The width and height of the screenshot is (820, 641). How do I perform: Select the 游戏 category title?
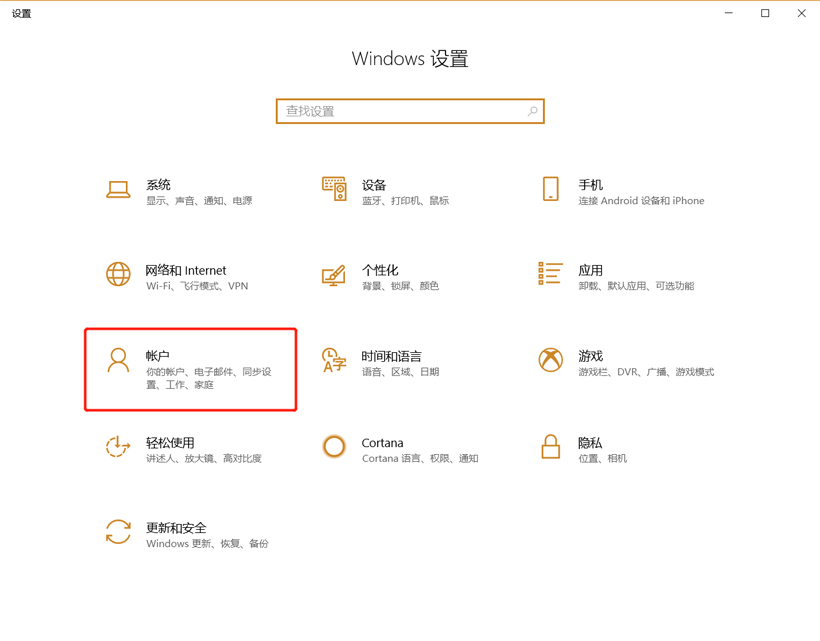590,356
